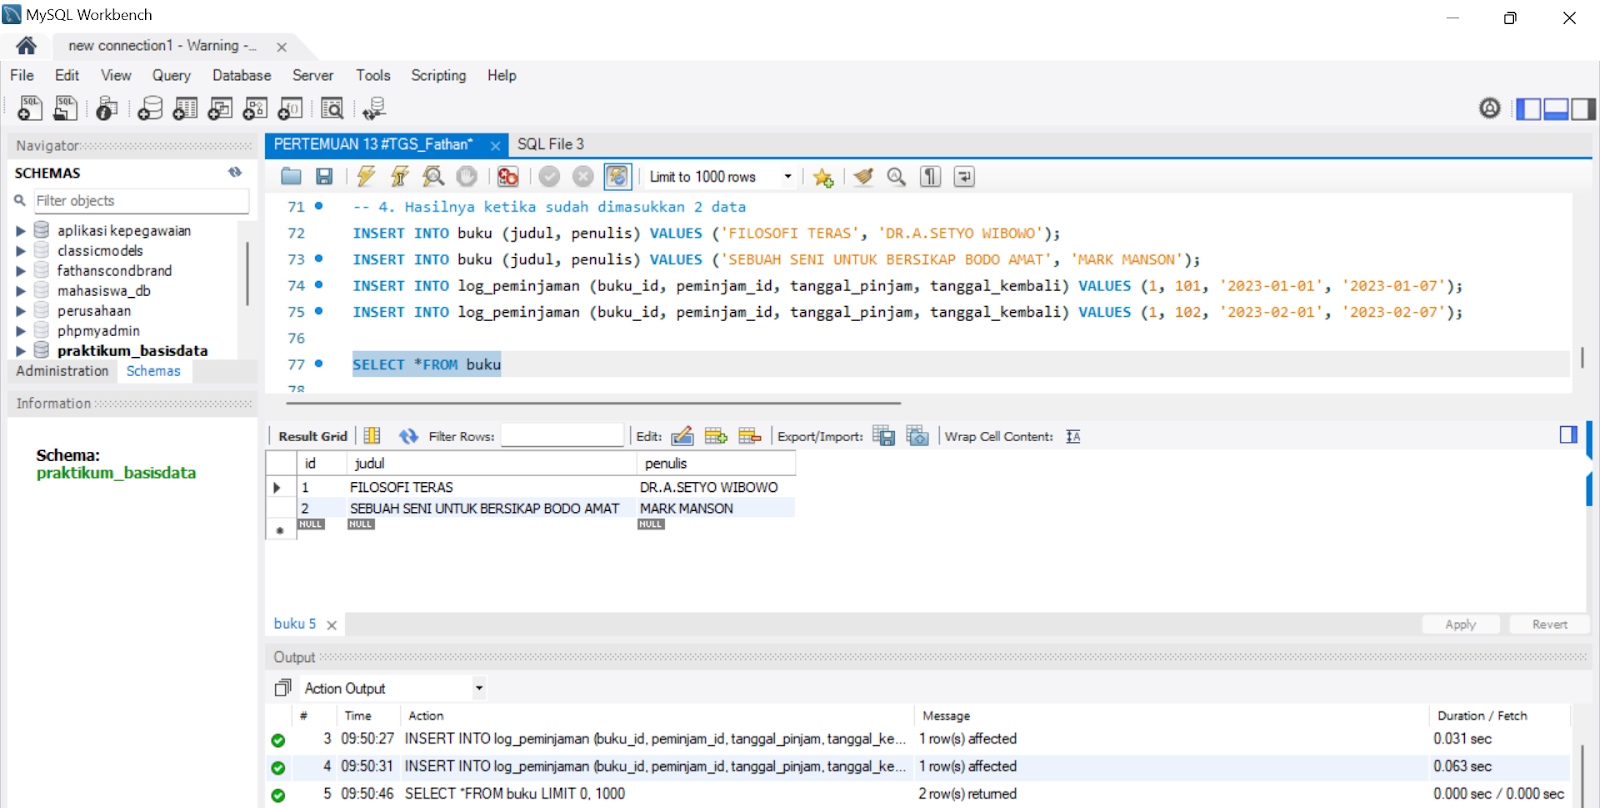The width and height of the screenshot is (1600, 808).
Task: Beautify query broom icon
Action: pyautogui.click(x=863, y=177)
